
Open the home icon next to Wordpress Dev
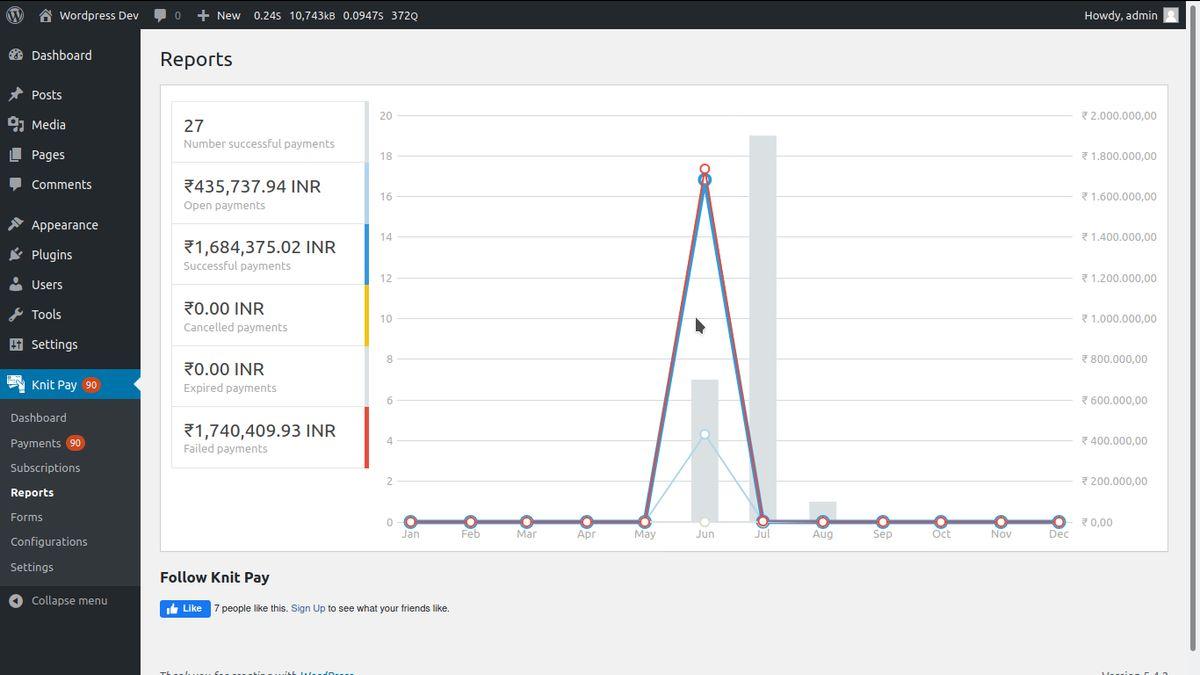[46, 15]
